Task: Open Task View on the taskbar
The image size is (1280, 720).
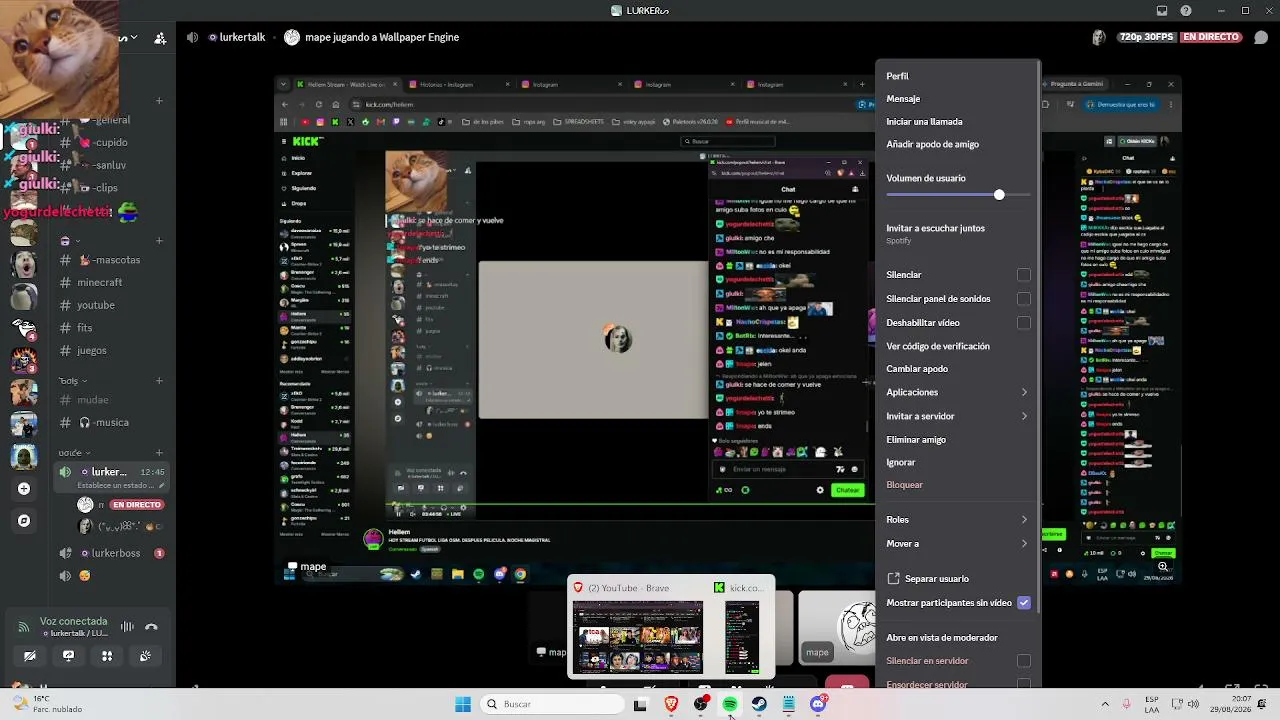Action: tap(640, 704)
